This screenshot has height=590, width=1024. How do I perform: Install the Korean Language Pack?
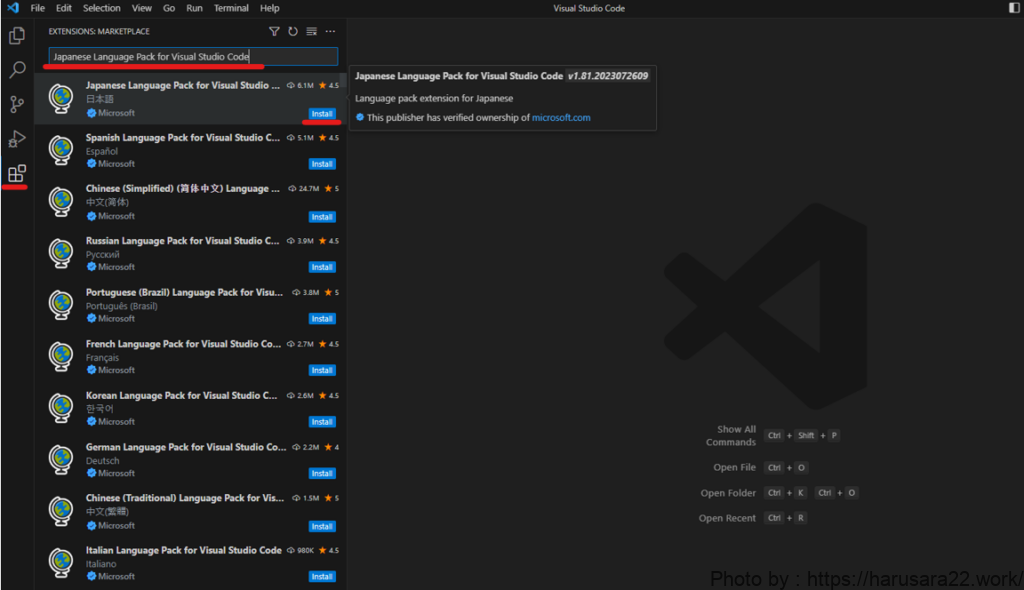(x=321, y=422)
